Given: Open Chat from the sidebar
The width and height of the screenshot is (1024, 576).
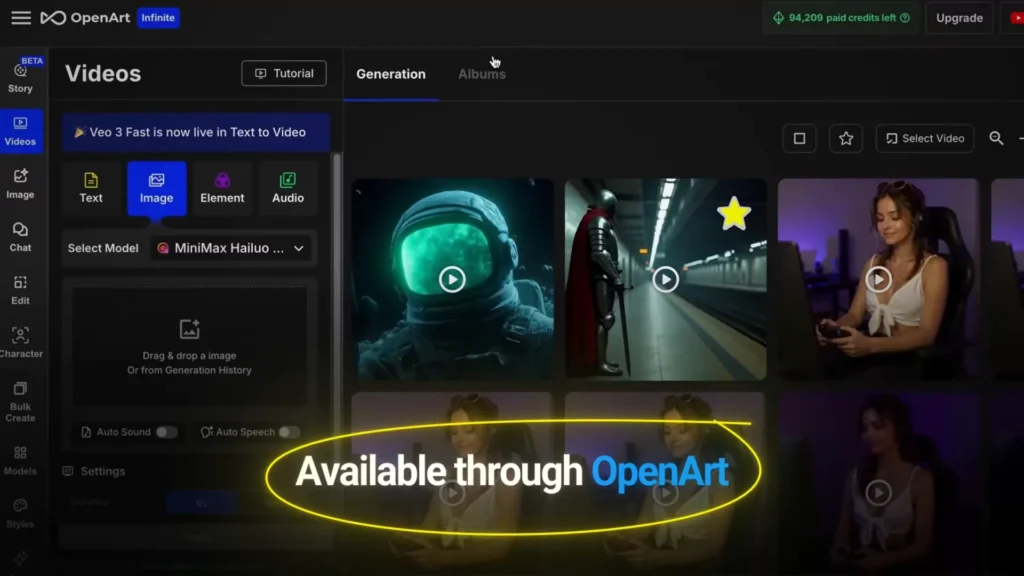Looking at the screenshot, I should [x=20, y=239].
